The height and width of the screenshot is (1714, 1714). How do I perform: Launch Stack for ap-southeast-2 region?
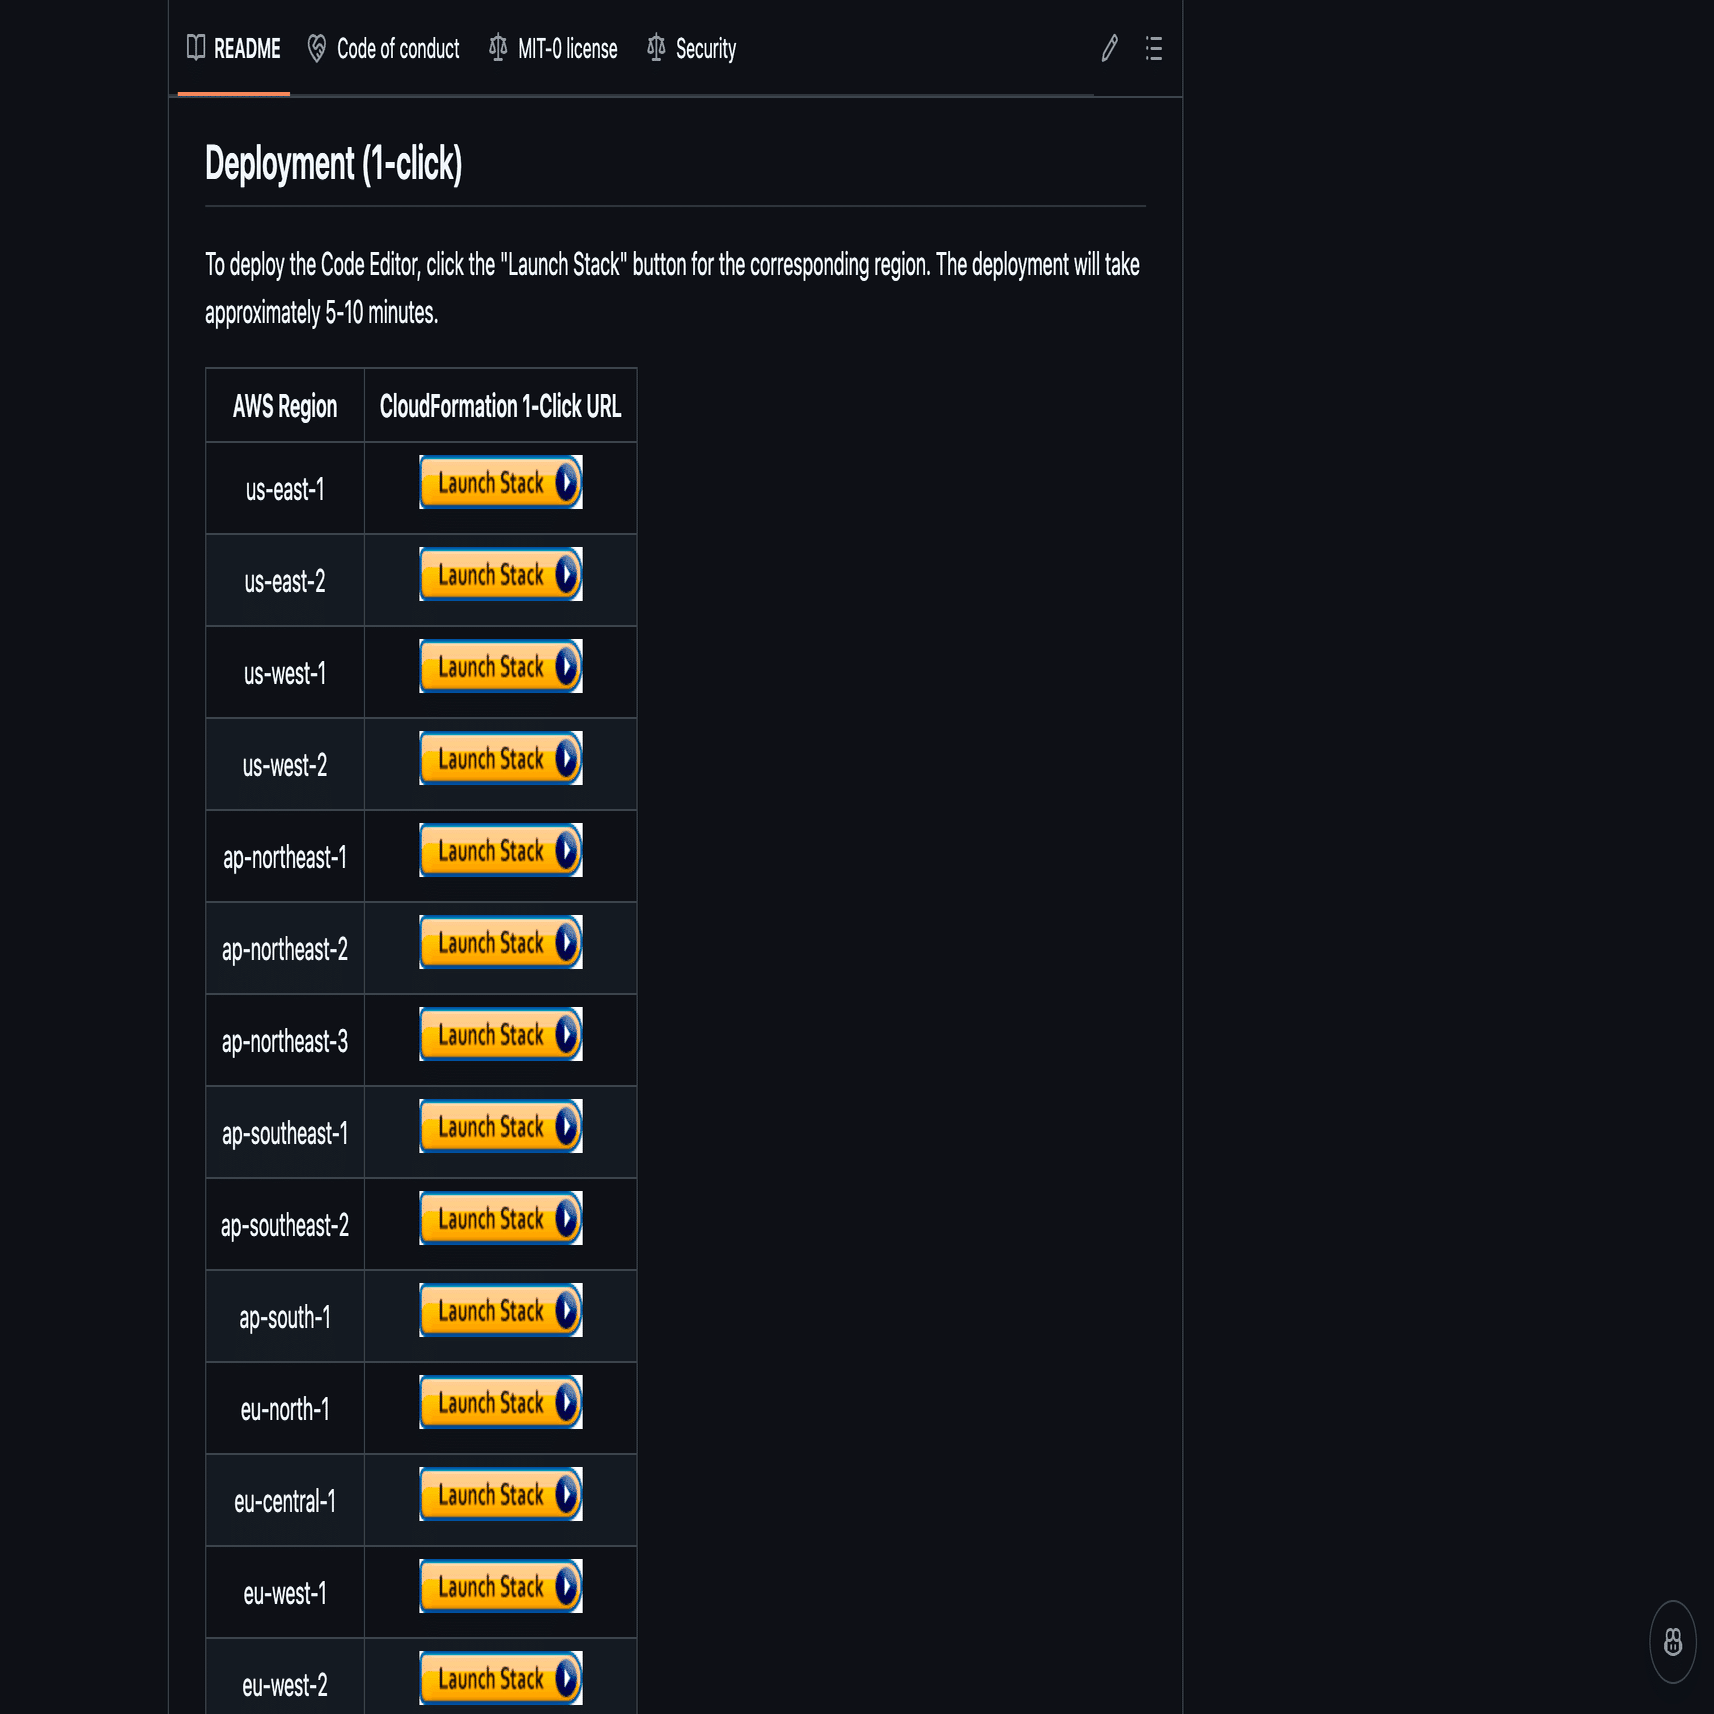click(x=501, y=1219)
